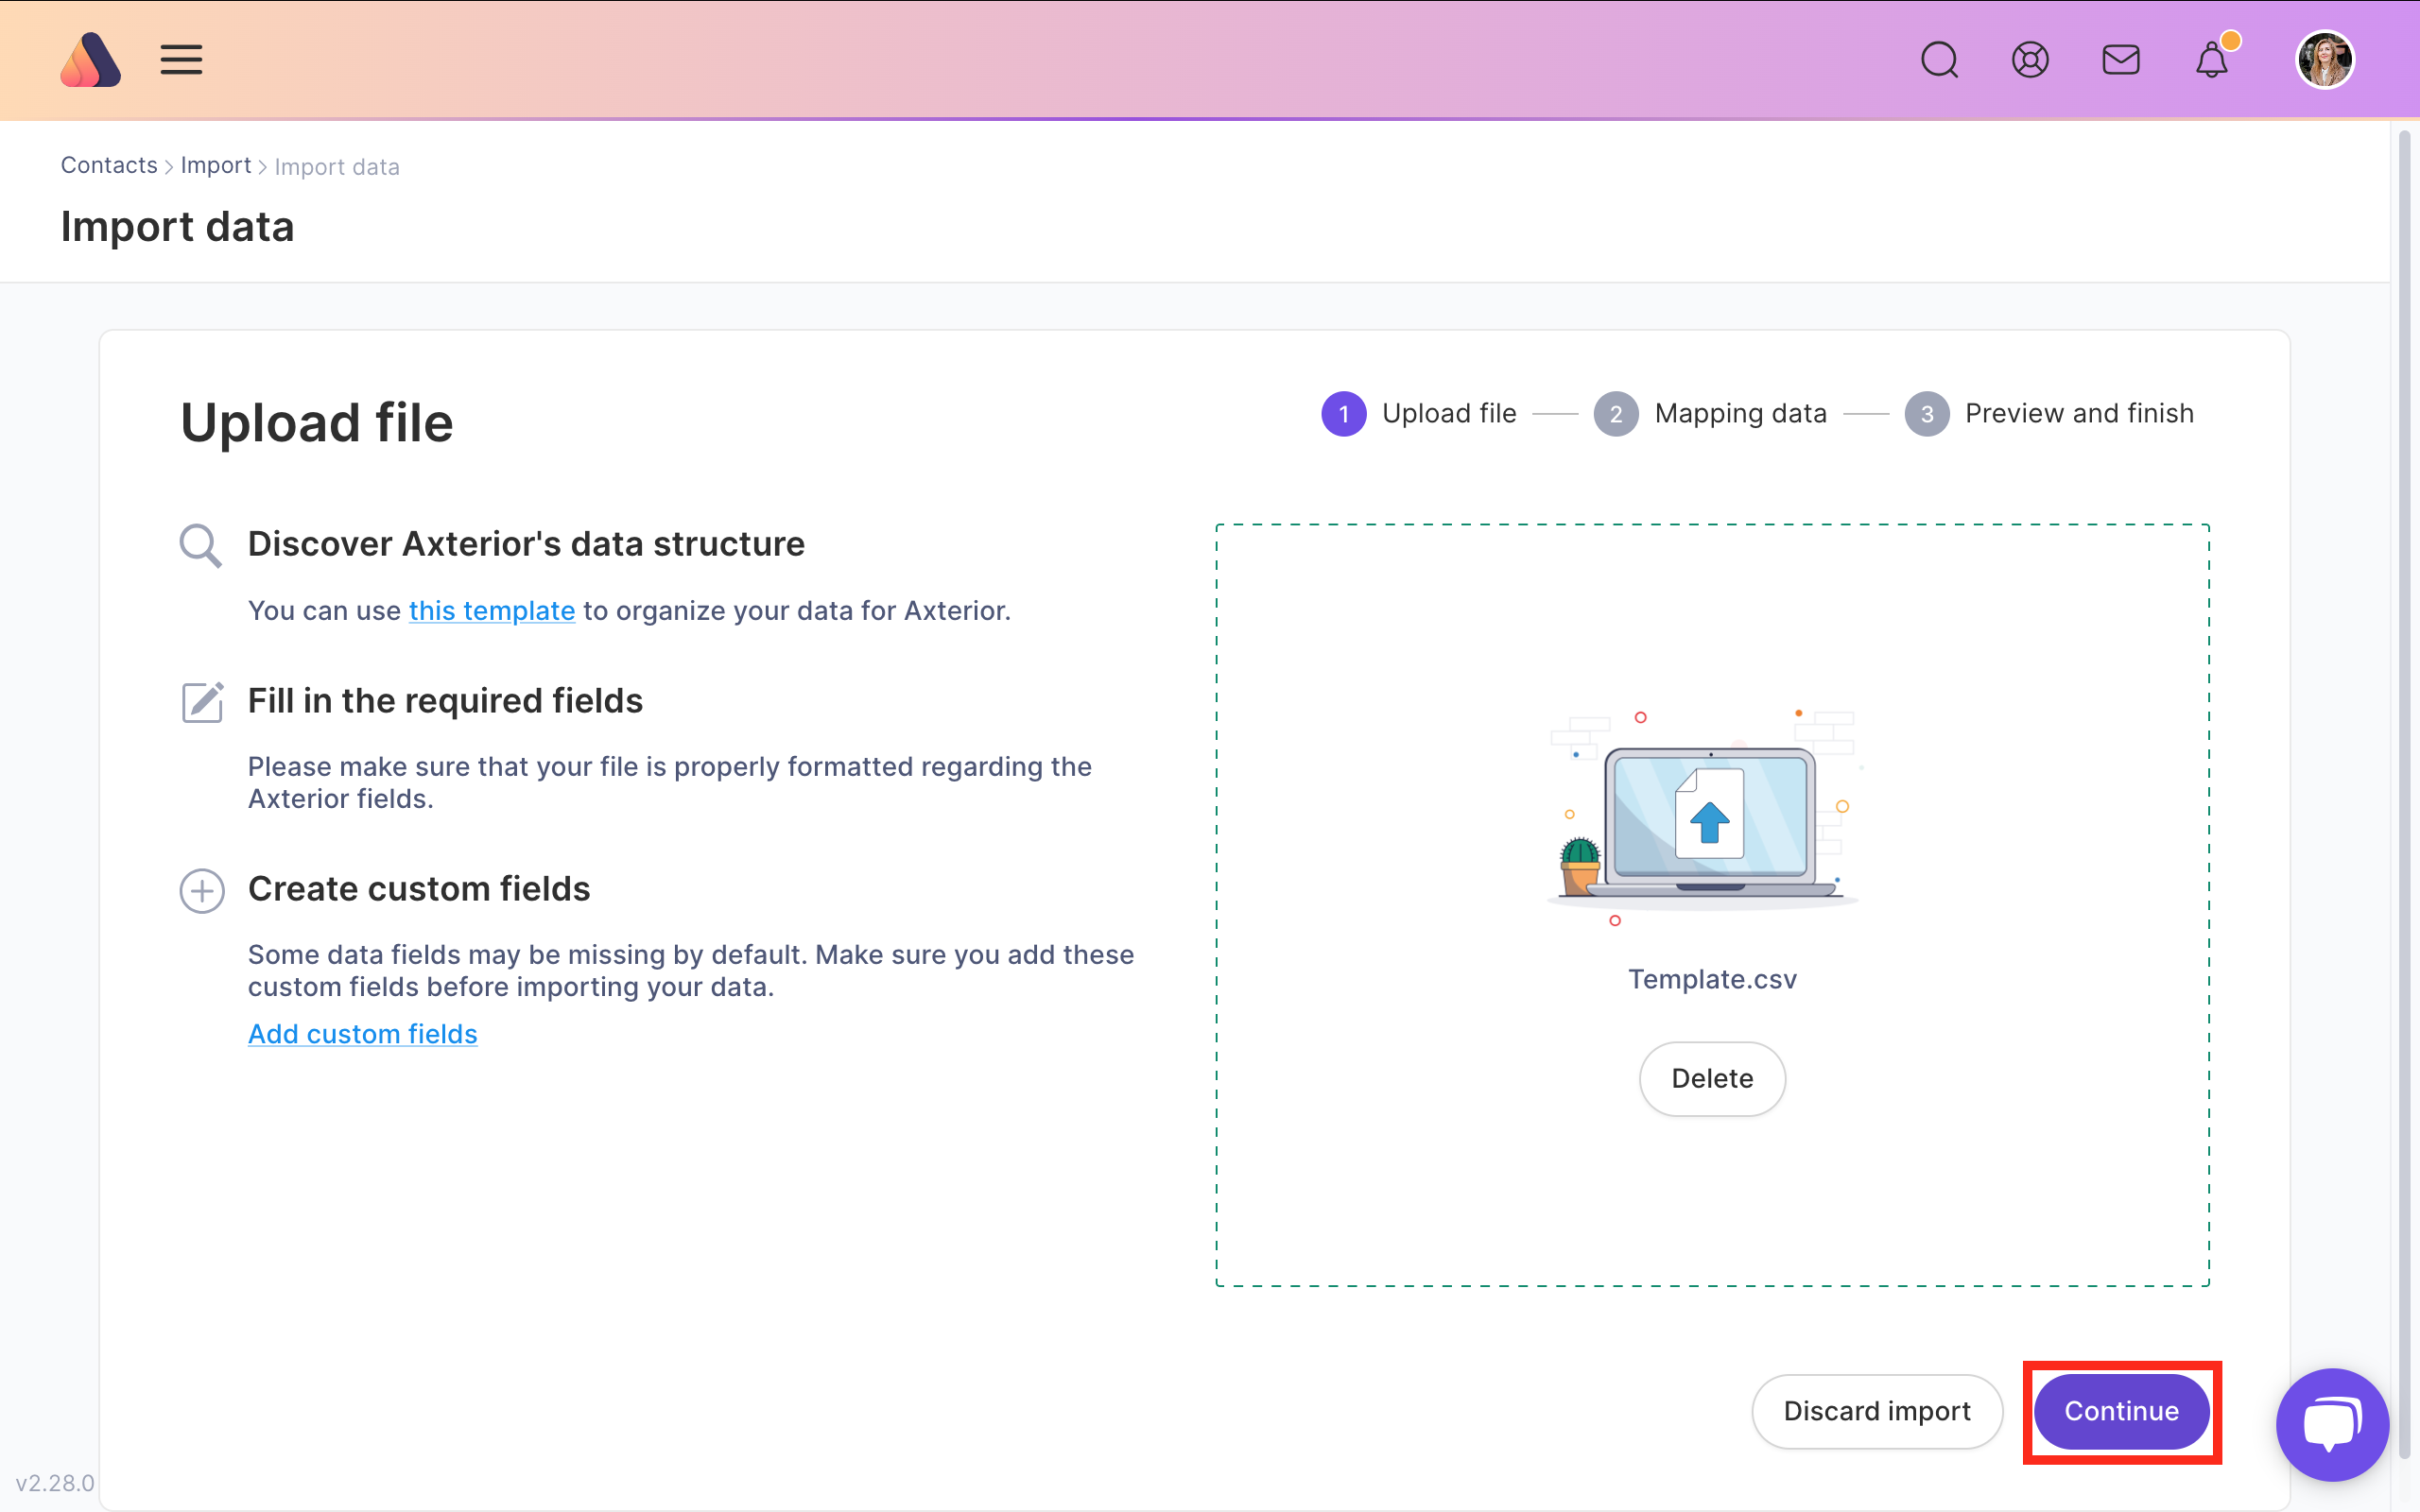Click the magnifier icon beside data structure heading

pos(200,546)
